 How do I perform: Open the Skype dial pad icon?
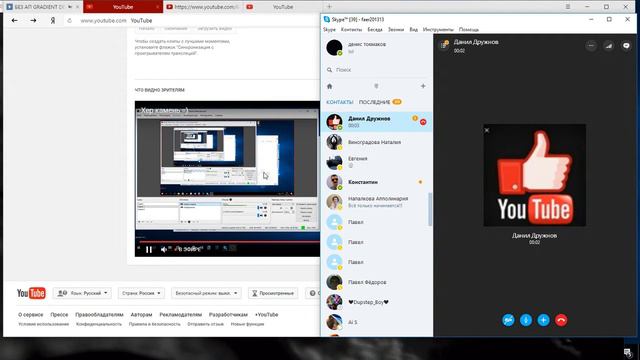pos(376,86)
